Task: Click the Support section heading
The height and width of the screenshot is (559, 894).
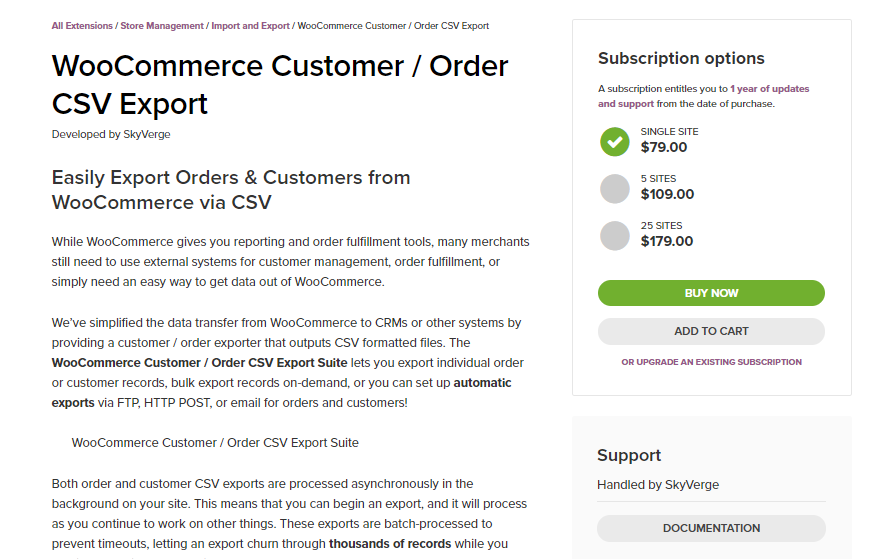Action: coord(629,455)
